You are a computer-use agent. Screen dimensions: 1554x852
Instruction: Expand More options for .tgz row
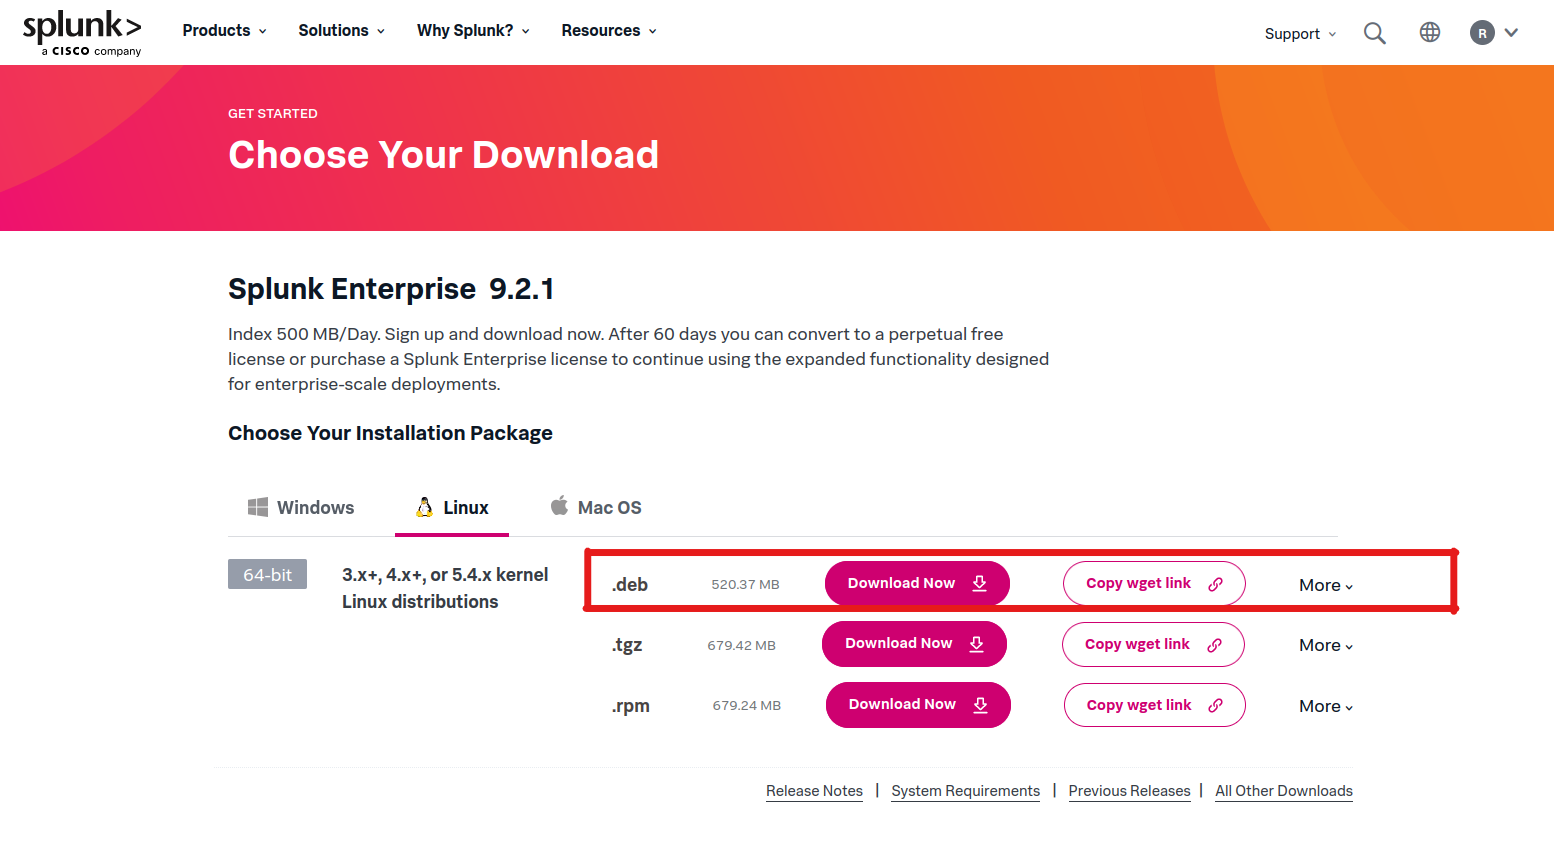click(1326, 645)
